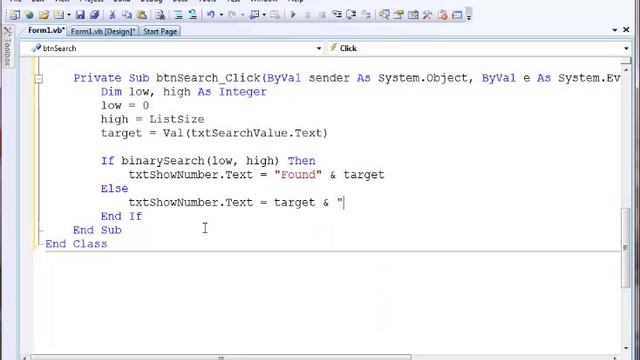Open Object Browser via toolbar icon
Viewport: 640px width, 360px height.
(413, 15)
